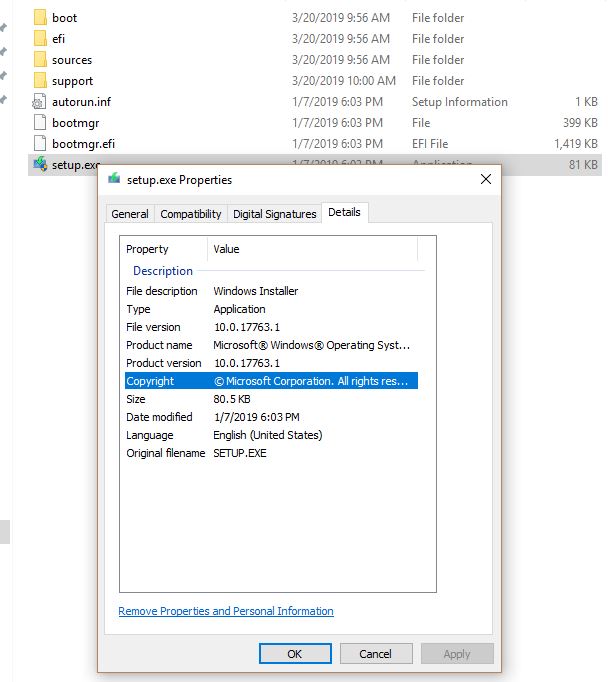608x682 pixels.
Task: Select the File version row
Action: point(271,327)
